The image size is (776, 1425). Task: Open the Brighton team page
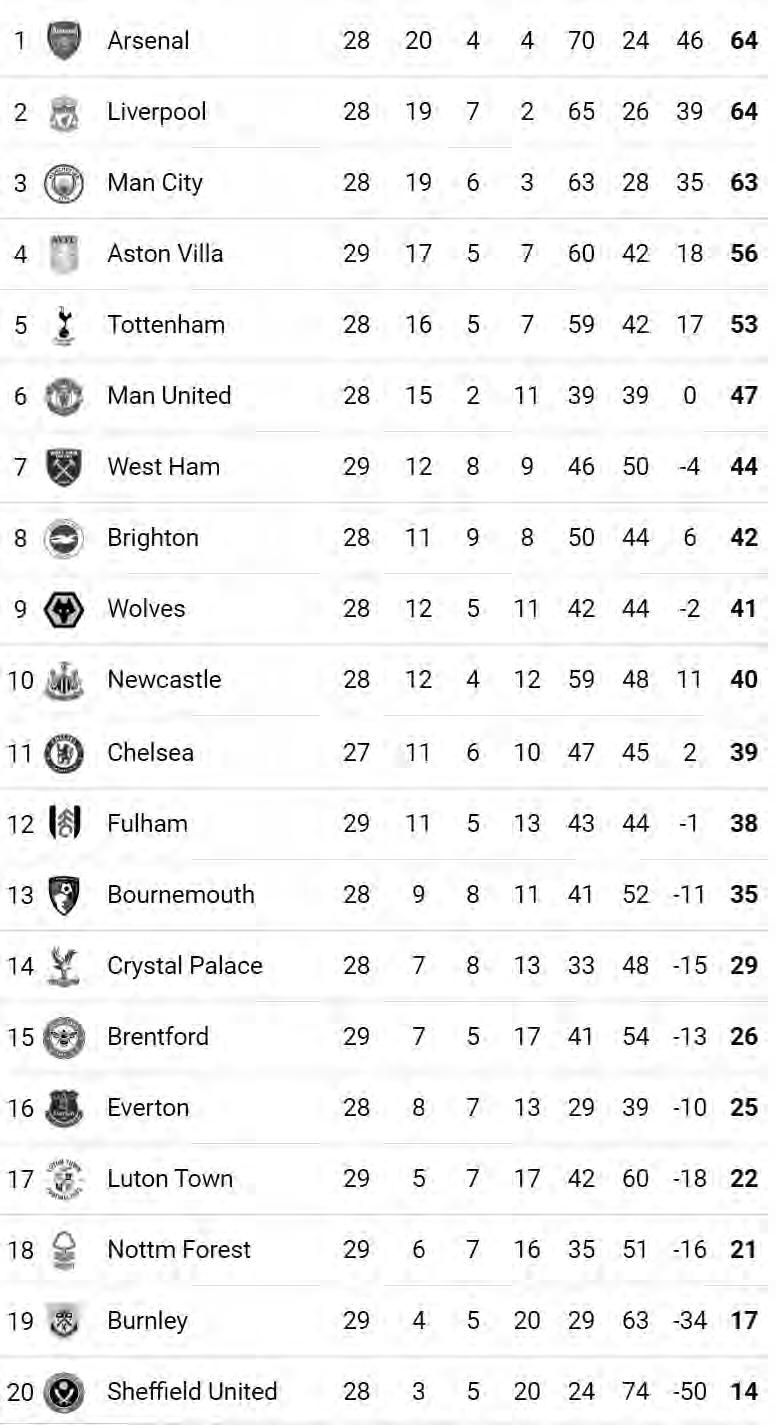tap(153, 538)
